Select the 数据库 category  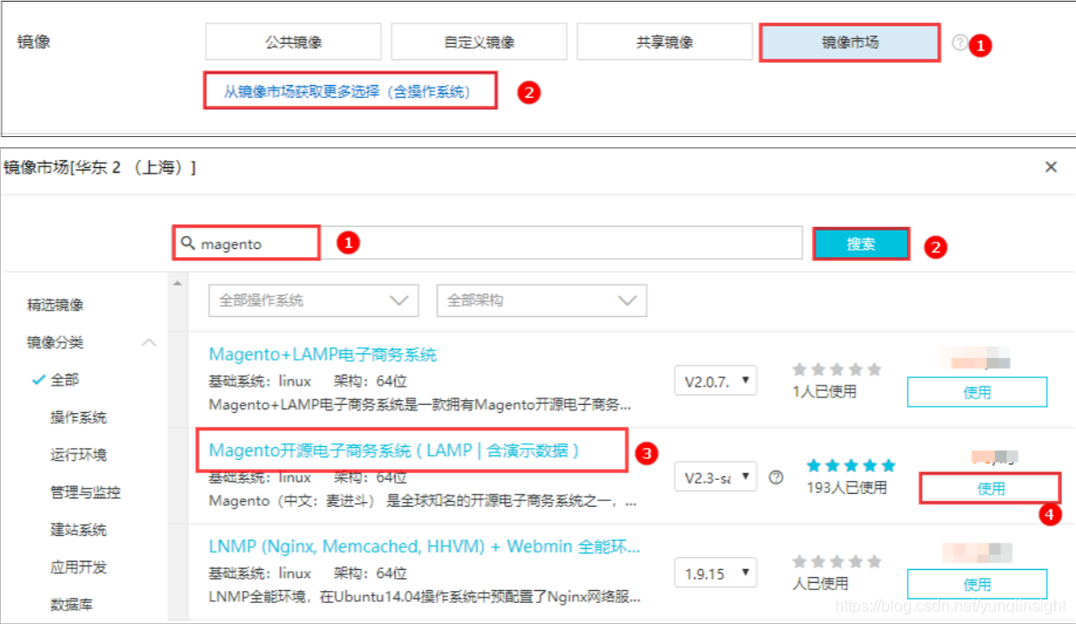[71, 605]
